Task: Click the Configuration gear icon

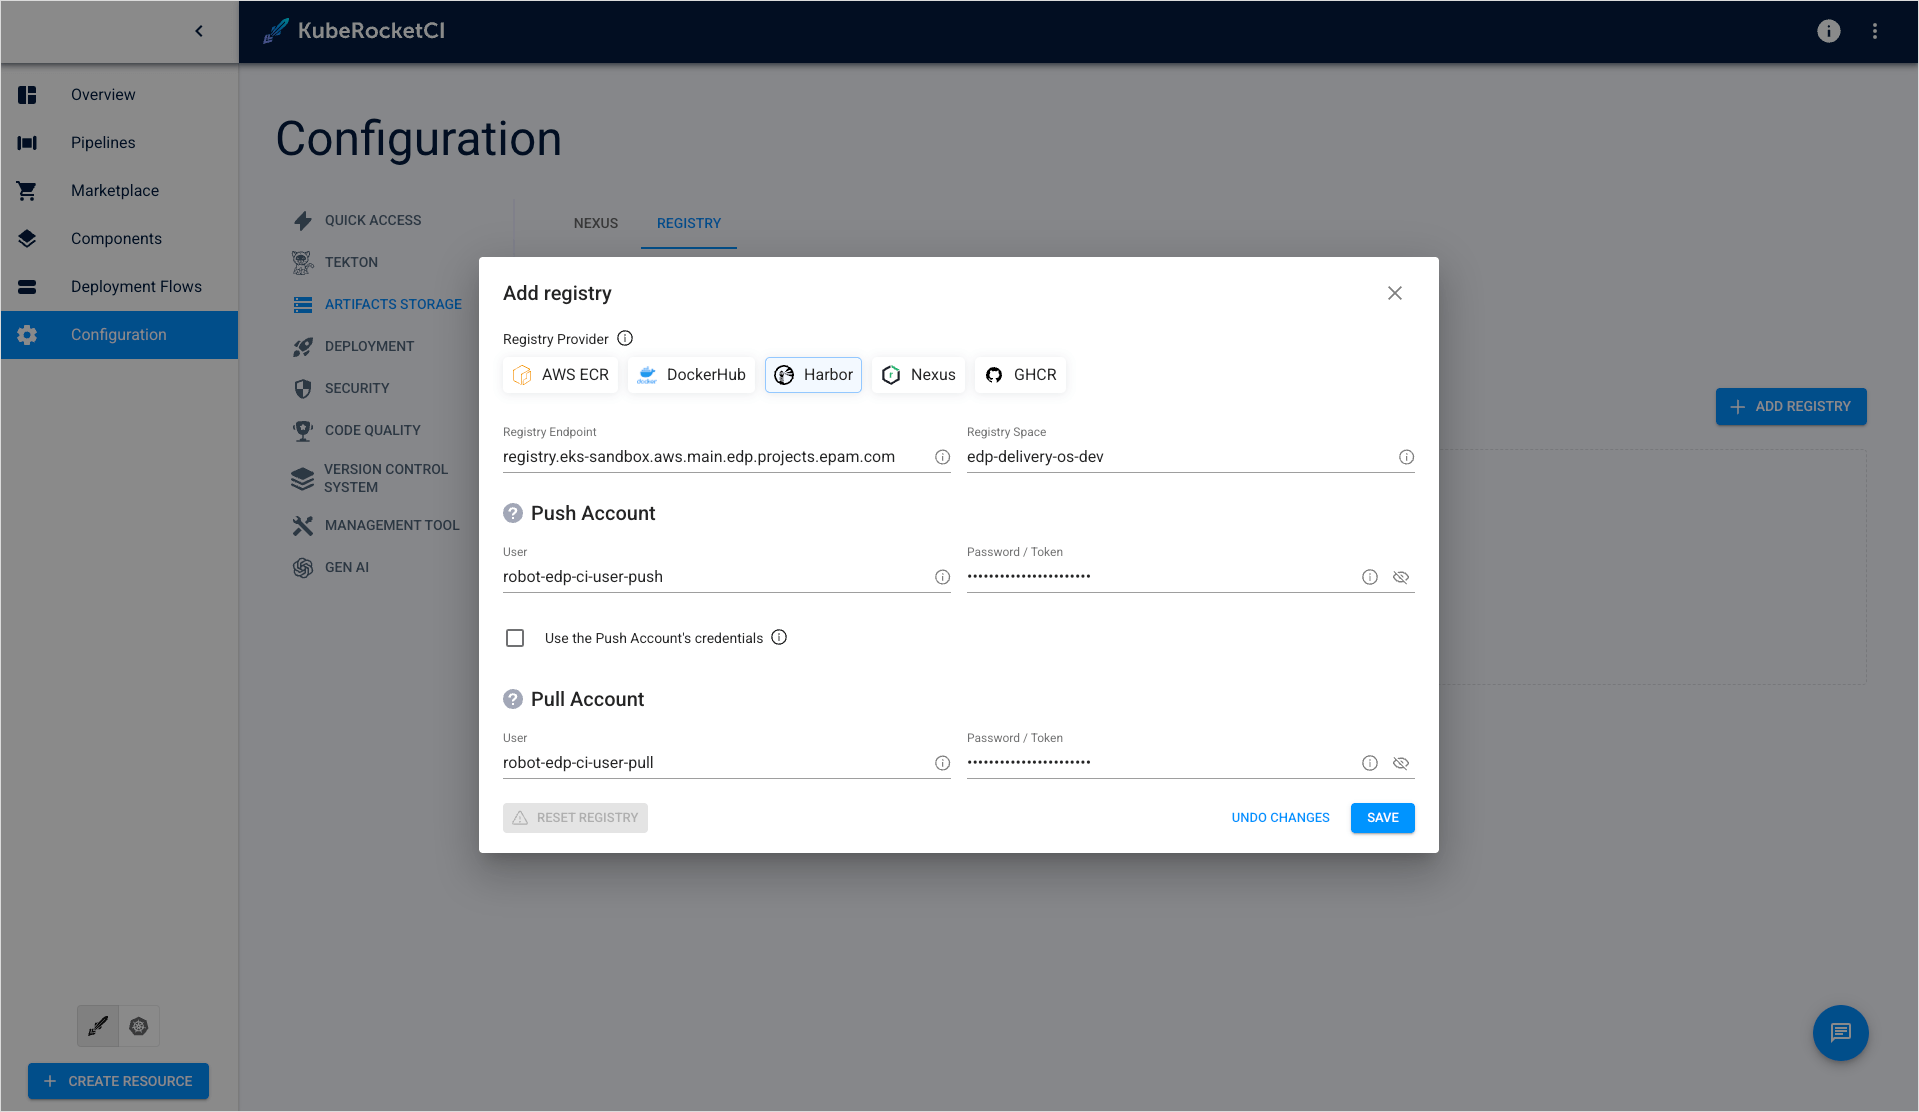Action: pyautogui.click(x=27, y=335)
